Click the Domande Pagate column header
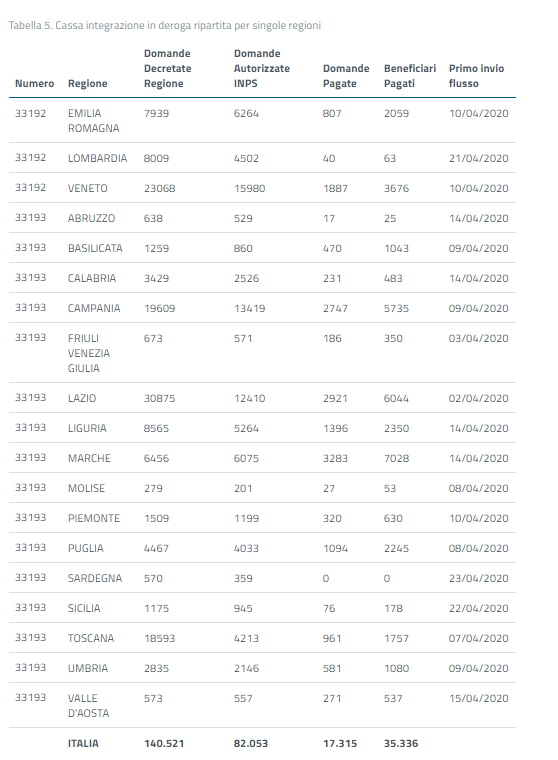Image resolution: width=558 pixels, height=760 pixels. coord(346,76)
